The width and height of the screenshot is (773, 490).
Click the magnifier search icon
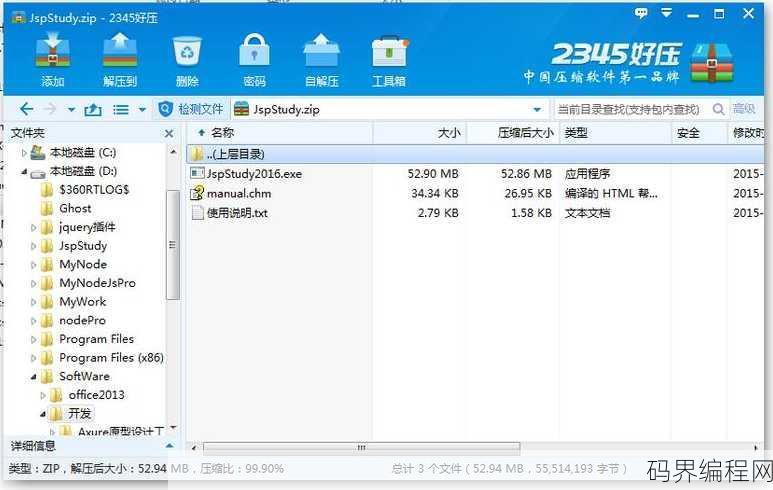(719, 109)
